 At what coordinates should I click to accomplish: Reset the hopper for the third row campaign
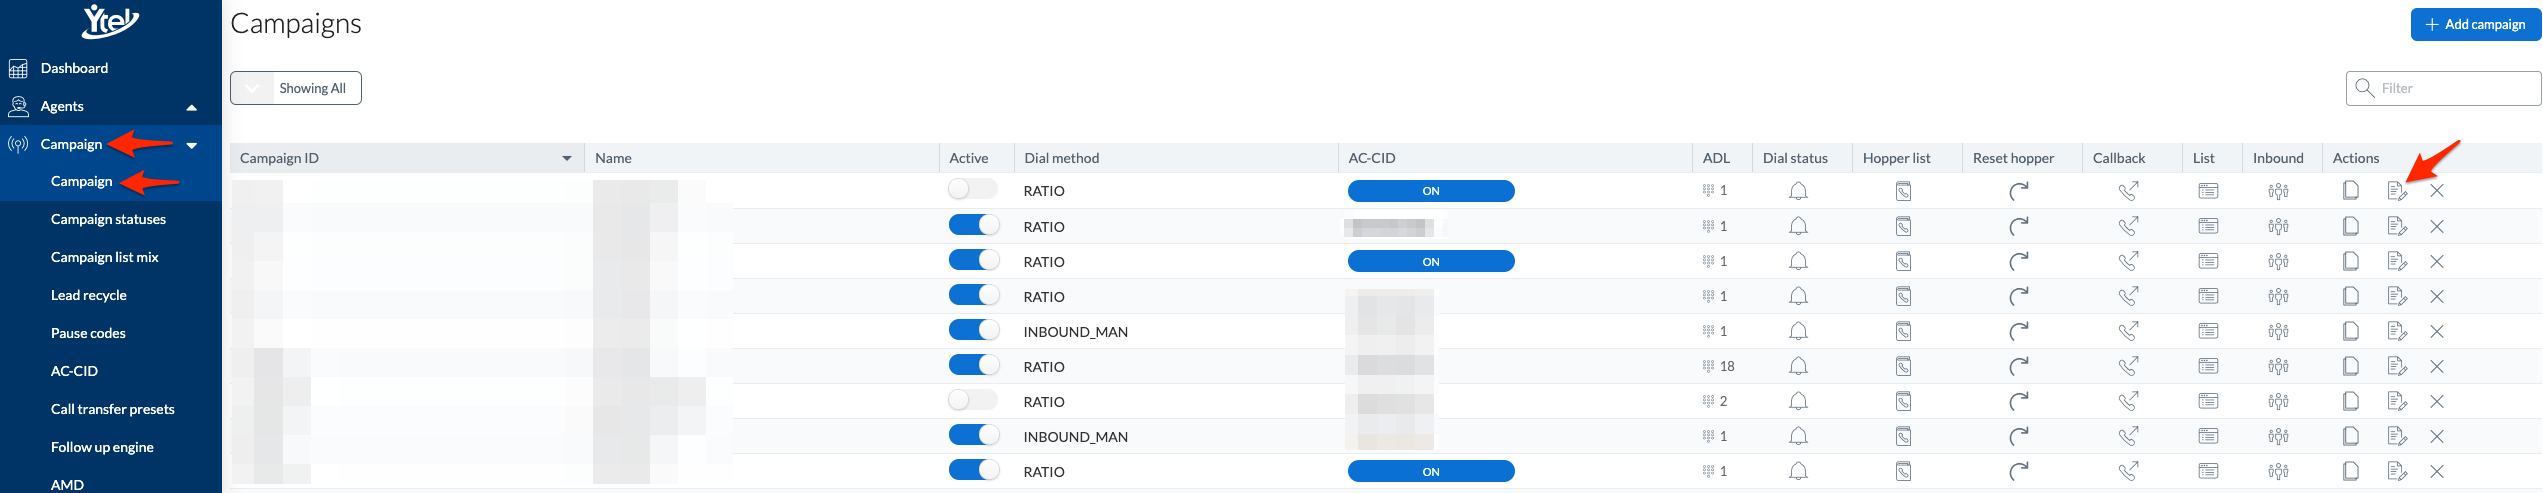2019,261
